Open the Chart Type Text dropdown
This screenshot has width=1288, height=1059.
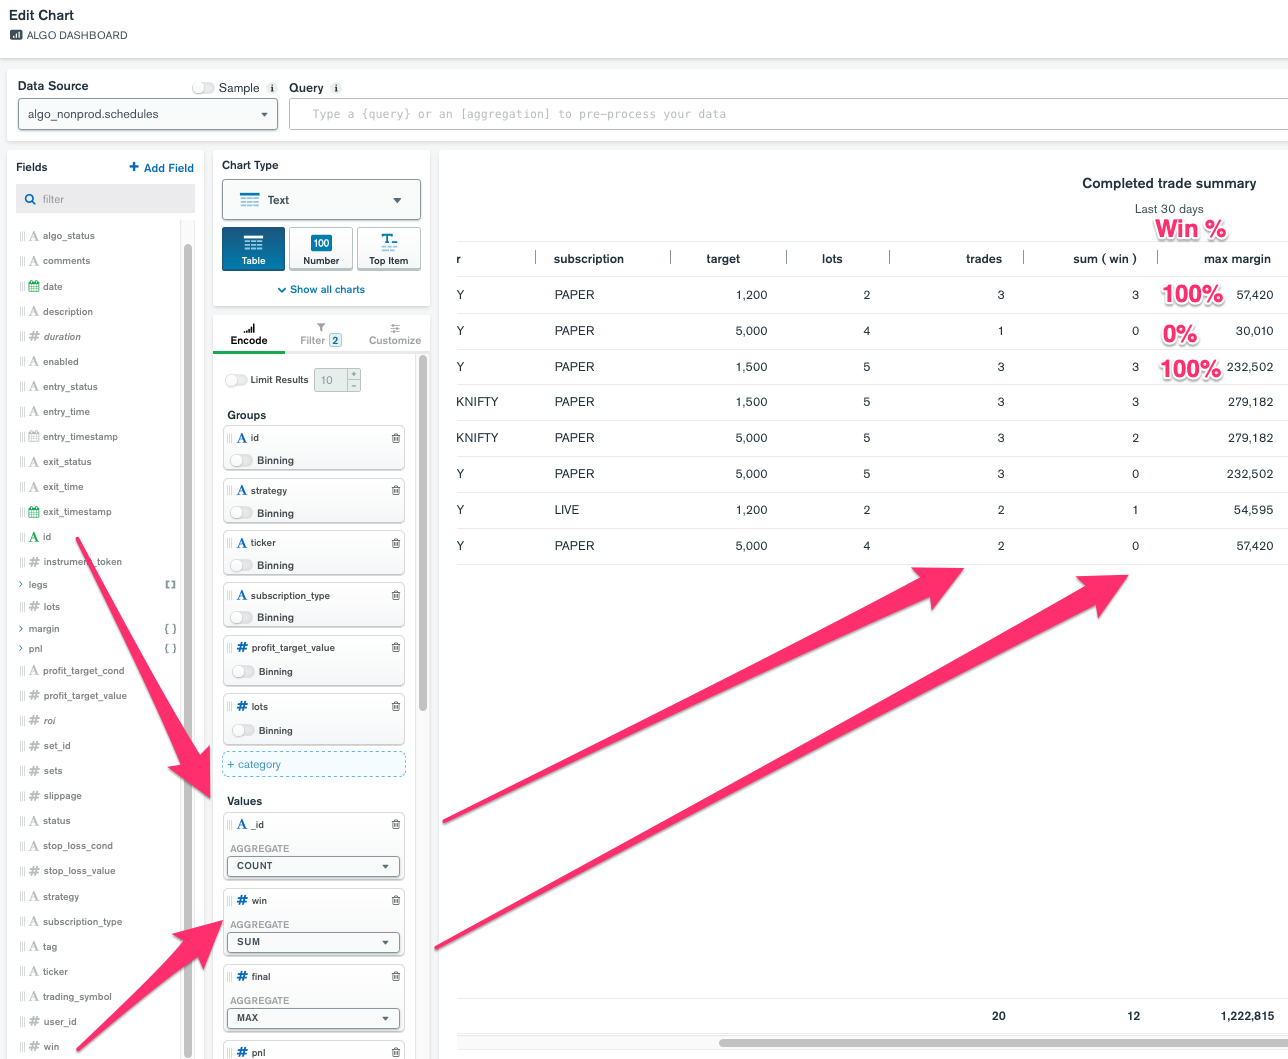tap(321, 200)
